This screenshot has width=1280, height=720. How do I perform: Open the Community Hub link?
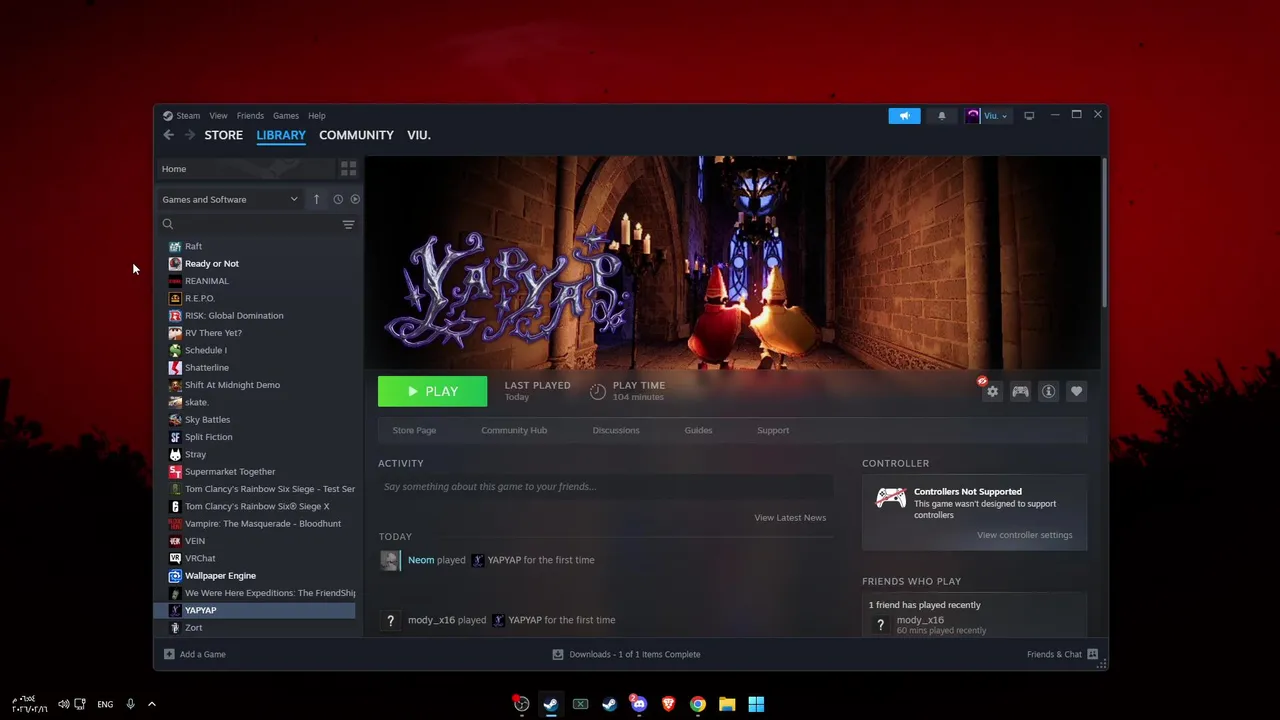tap(514, 430)
